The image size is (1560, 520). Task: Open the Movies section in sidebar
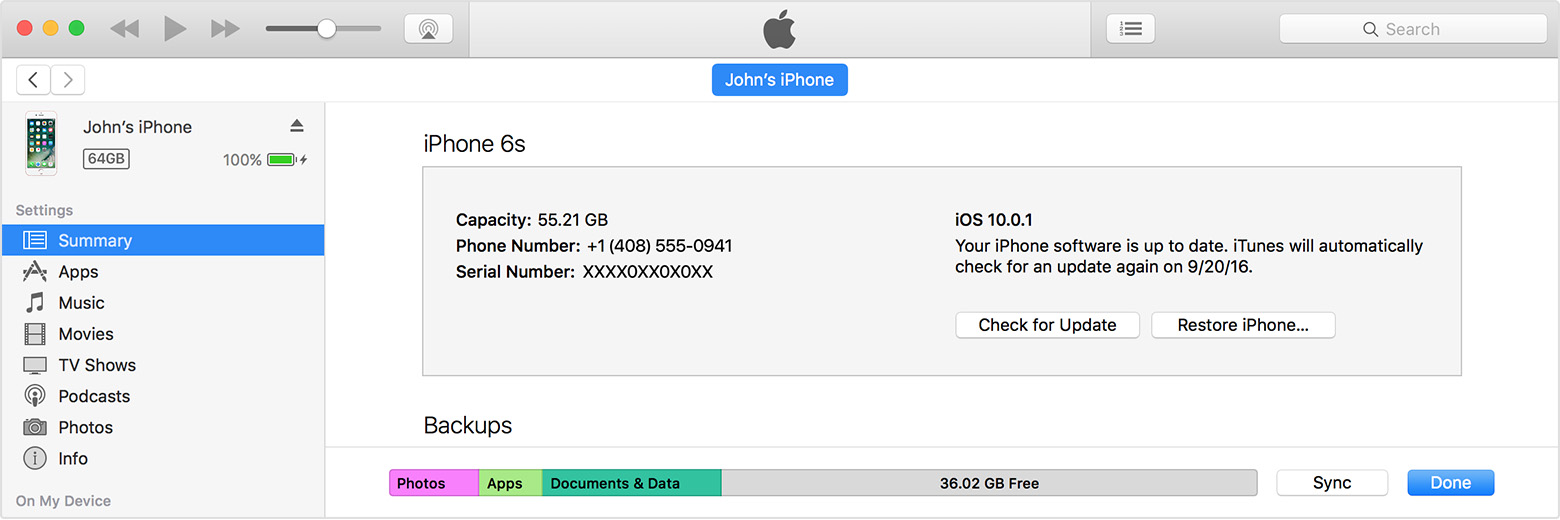click(163, 334)
